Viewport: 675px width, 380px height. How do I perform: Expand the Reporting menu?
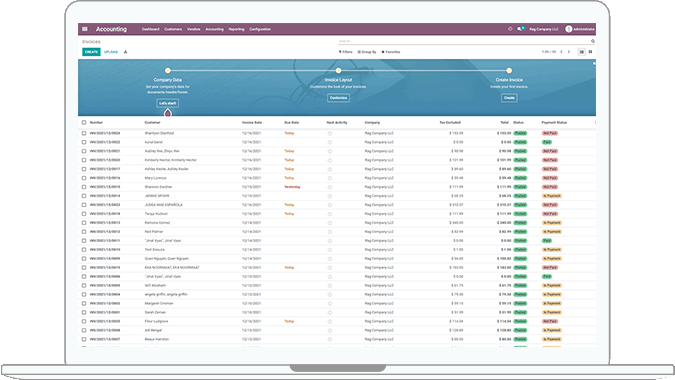[x=236, y=29]
